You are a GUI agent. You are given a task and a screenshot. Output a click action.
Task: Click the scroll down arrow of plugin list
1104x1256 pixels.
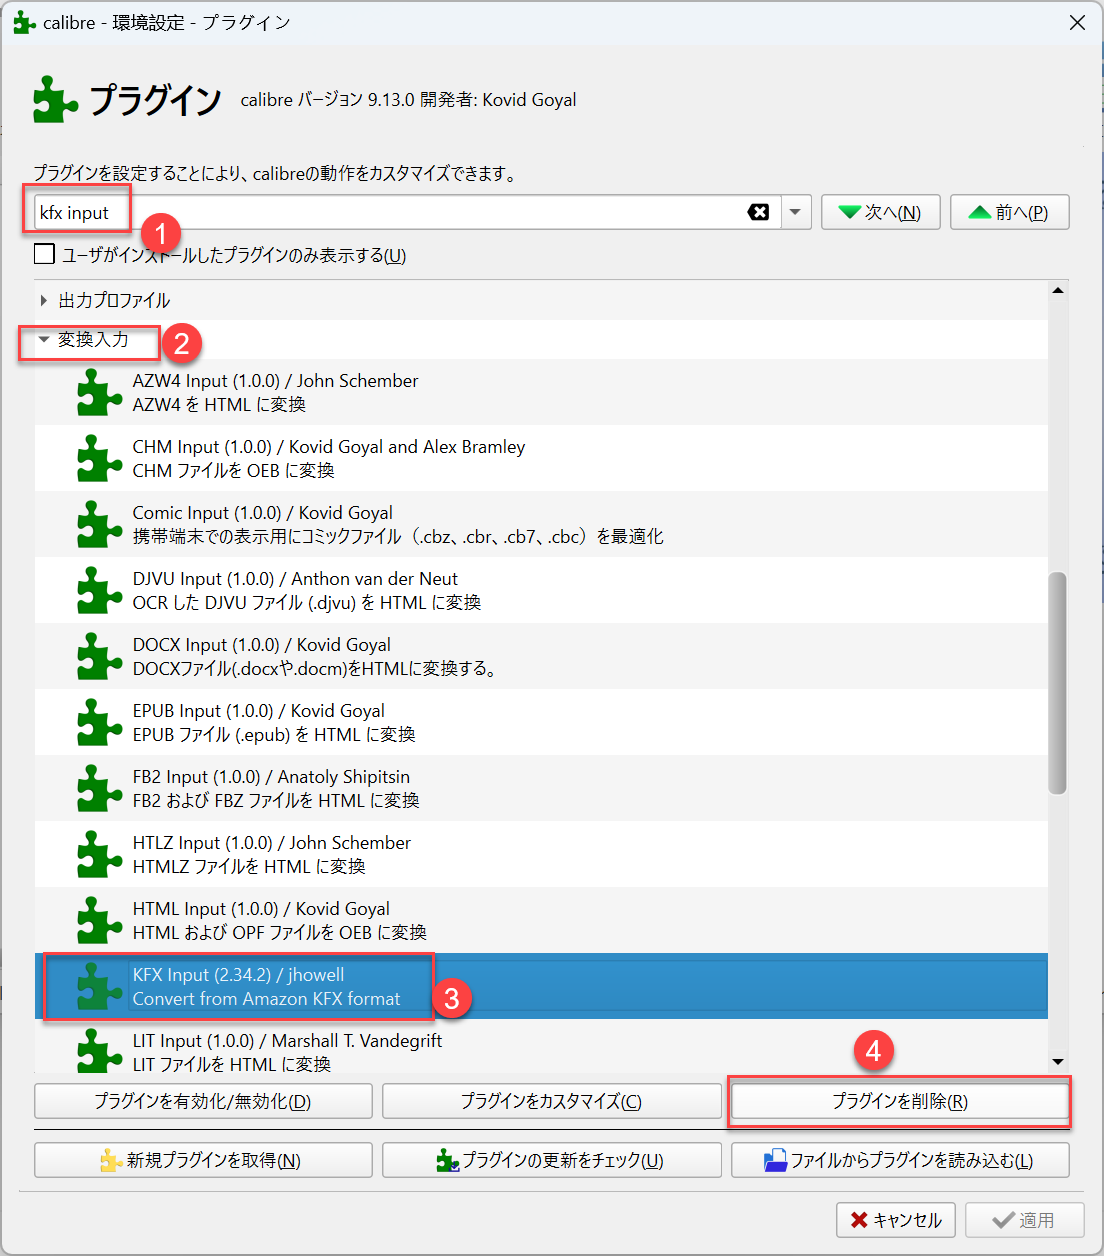click(x=1057, y=1062)
